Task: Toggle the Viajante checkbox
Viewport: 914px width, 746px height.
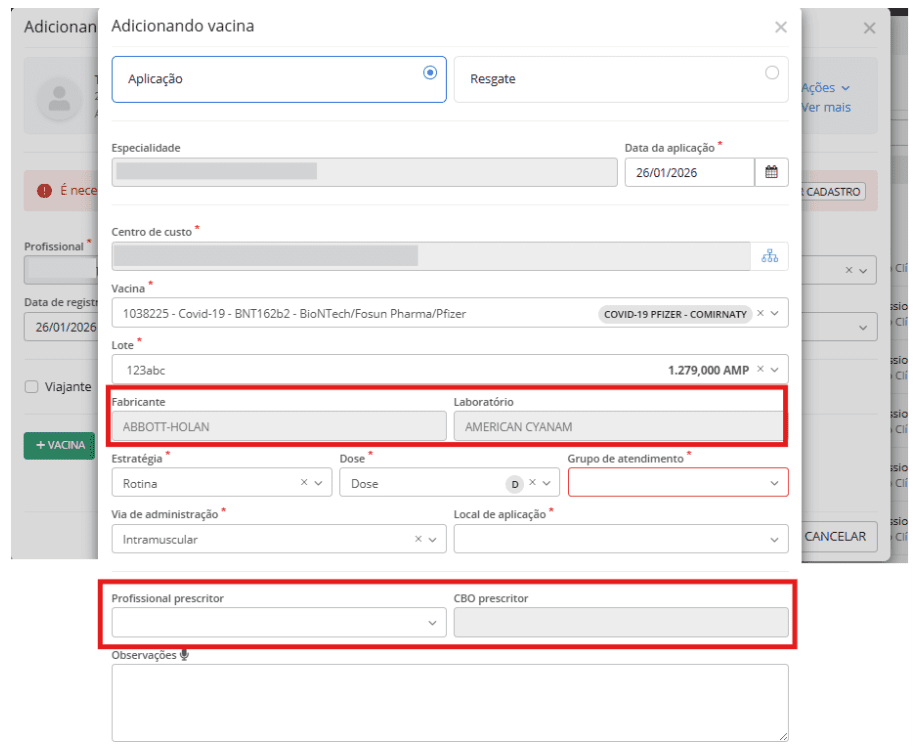Action: pyautogui.click(x=31, y=387)
